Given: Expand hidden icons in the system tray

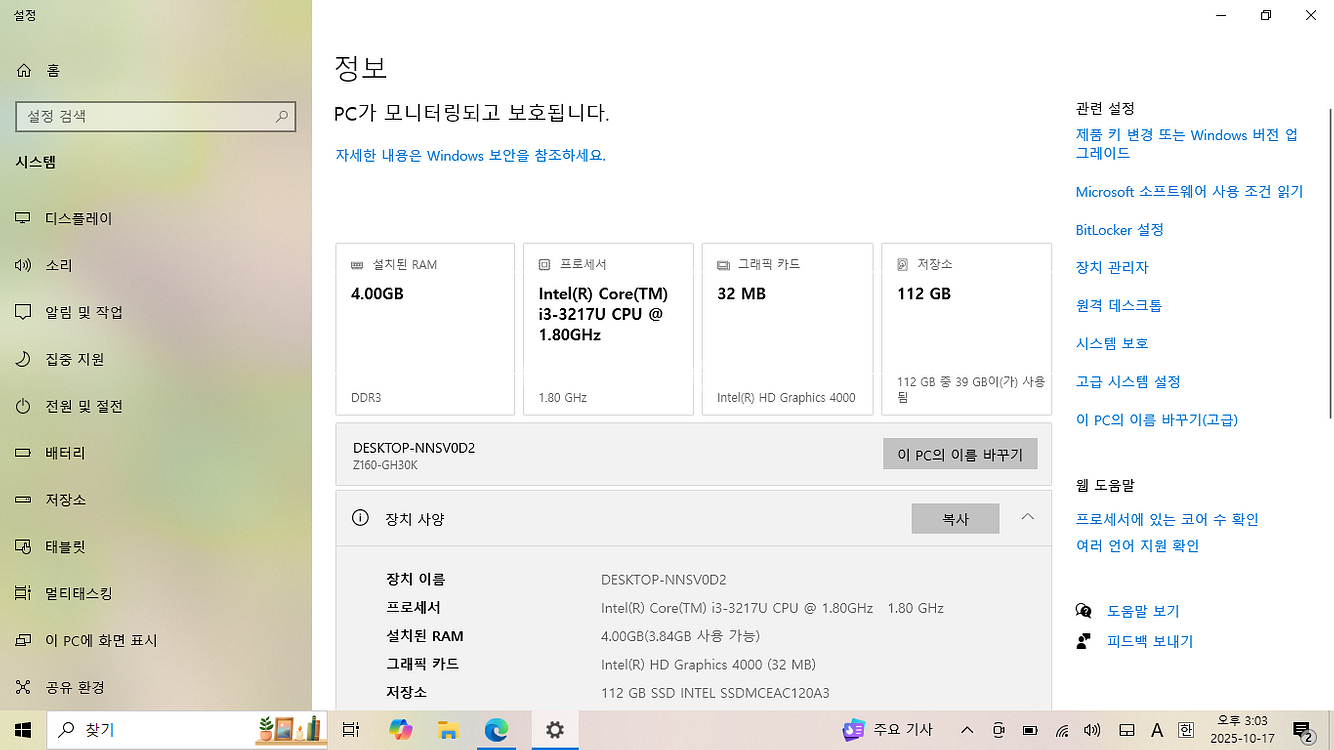Looking at the screenshot, I should click(x=967, y=729).
